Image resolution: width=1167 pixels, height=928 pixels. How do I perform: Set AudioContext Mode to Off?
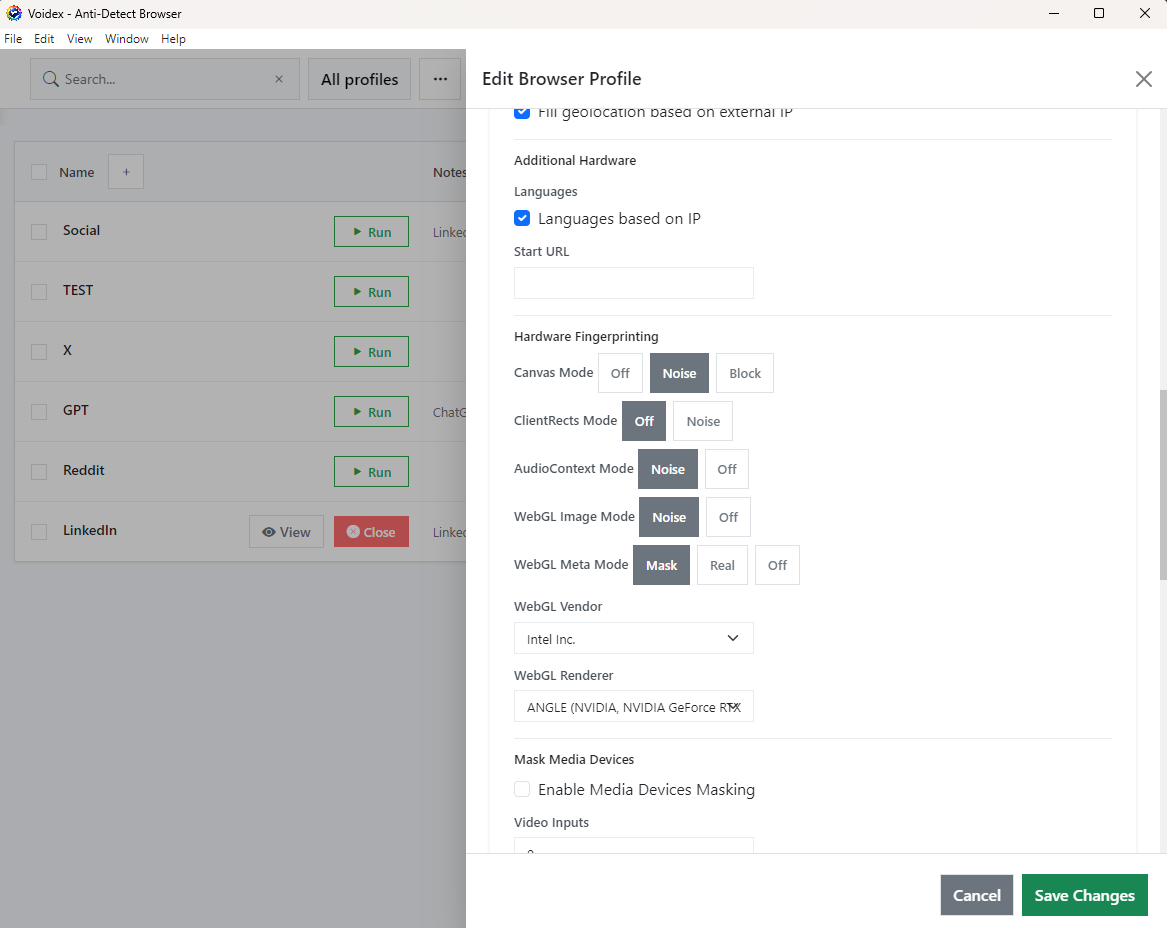[x=727, y=469]
